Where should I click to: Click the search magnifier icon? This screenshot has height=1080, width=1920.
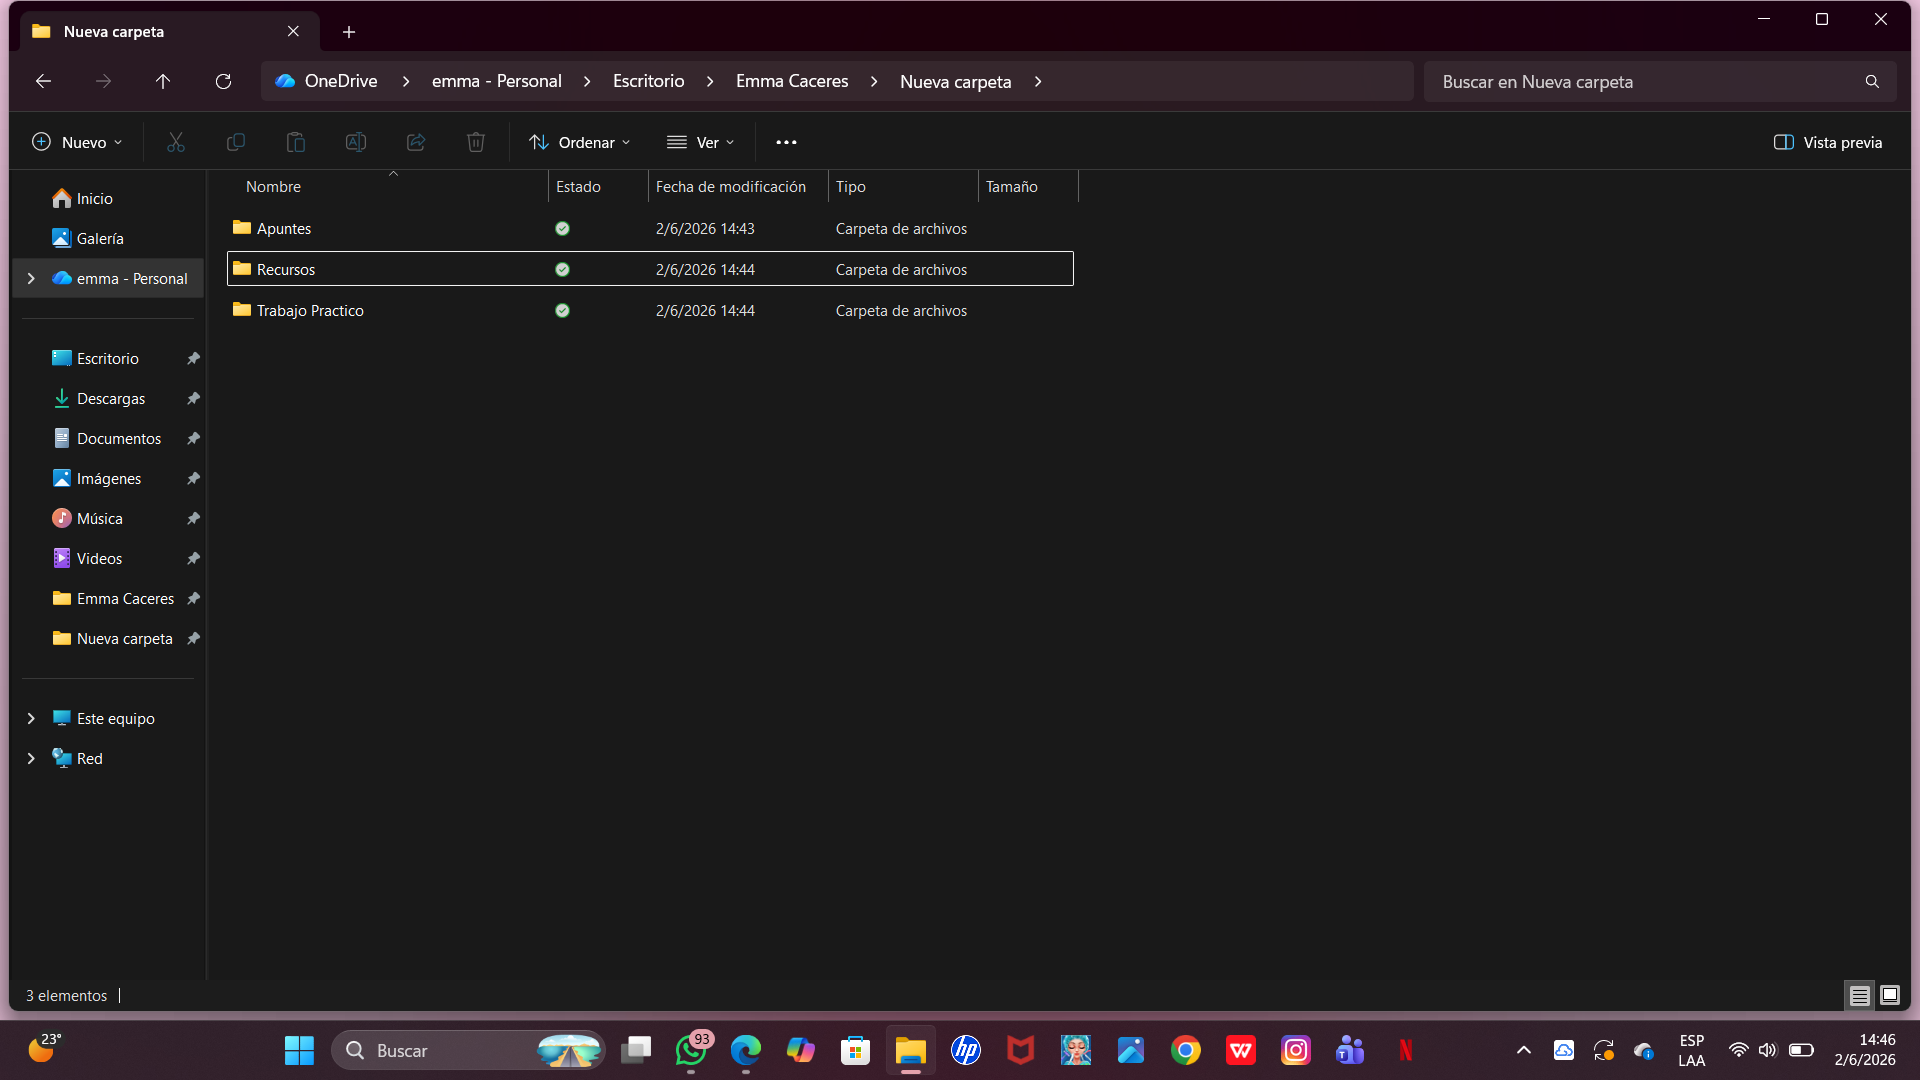click(x=1872, y=81)
